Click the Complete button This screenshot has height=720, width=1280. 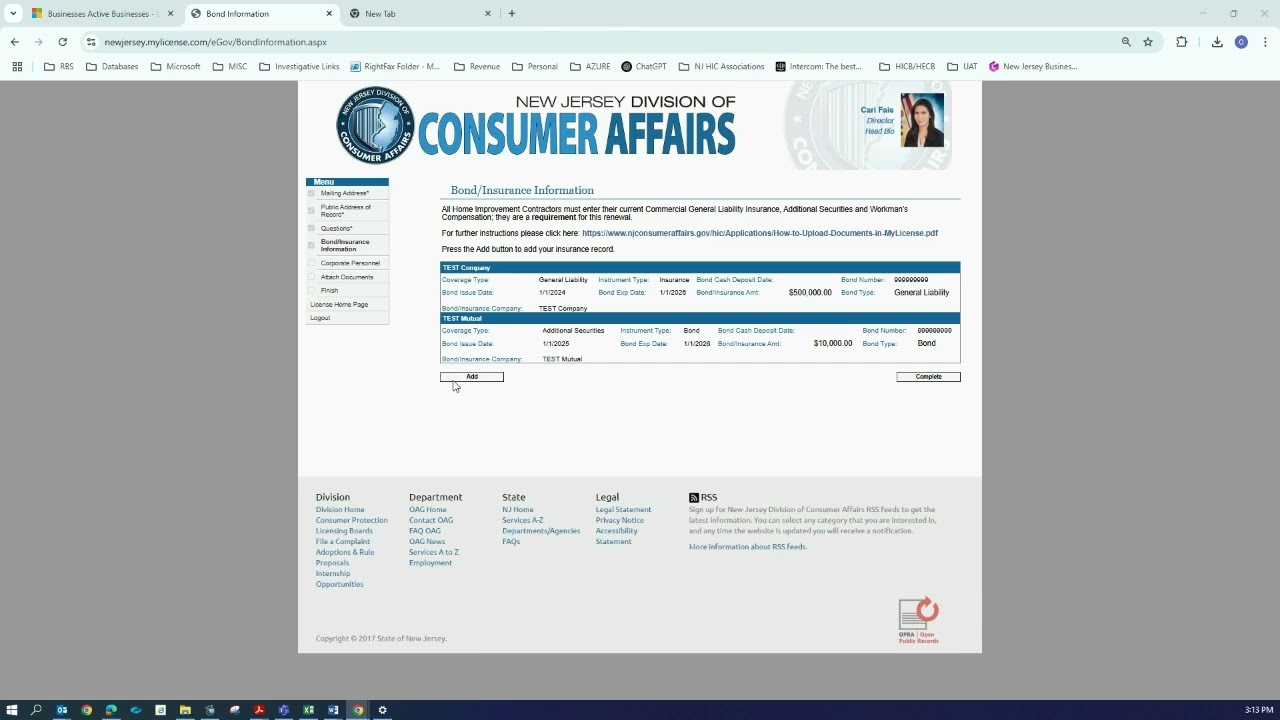pos(928,377)
